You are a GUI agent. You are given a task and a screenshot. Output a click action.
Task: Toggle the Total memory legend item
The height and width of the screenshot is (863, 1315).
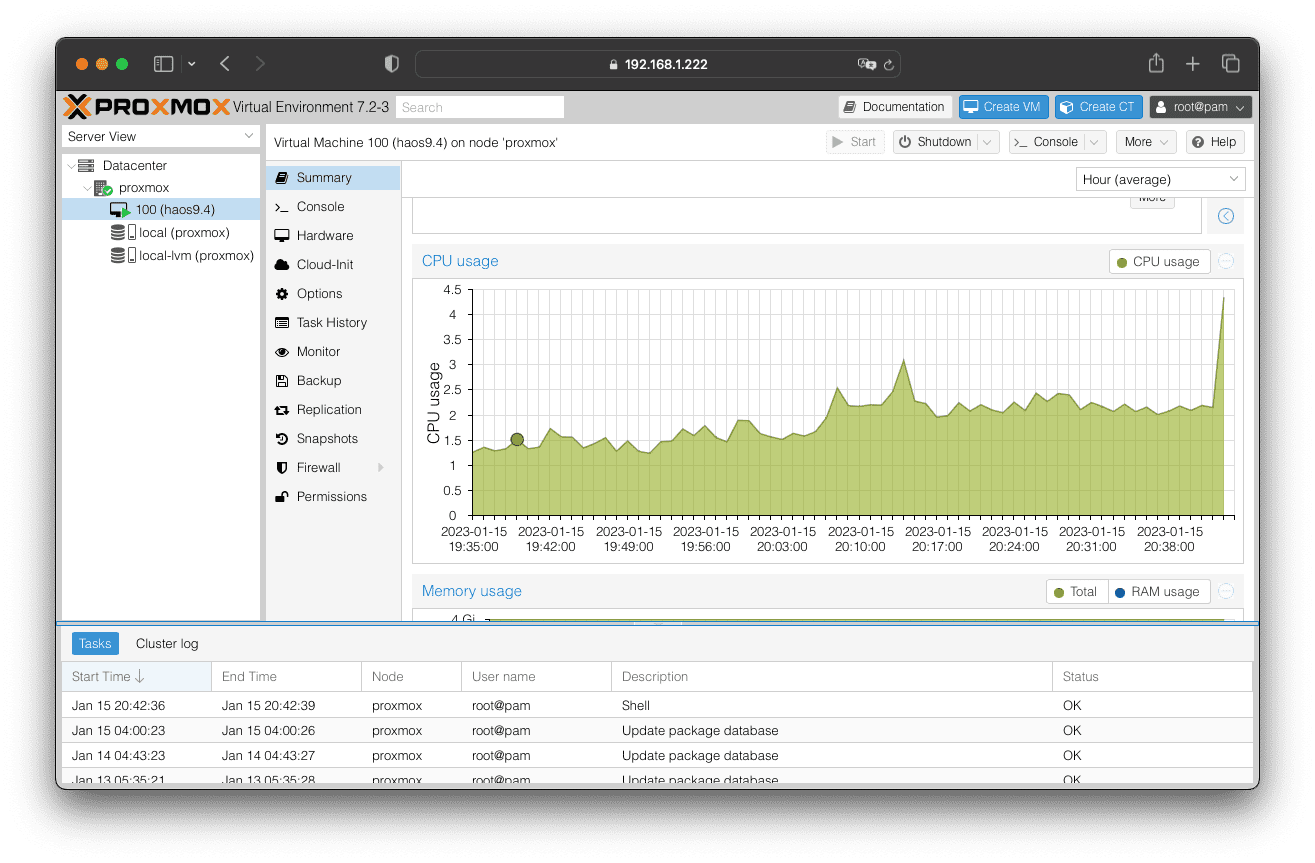[1076, 592]
